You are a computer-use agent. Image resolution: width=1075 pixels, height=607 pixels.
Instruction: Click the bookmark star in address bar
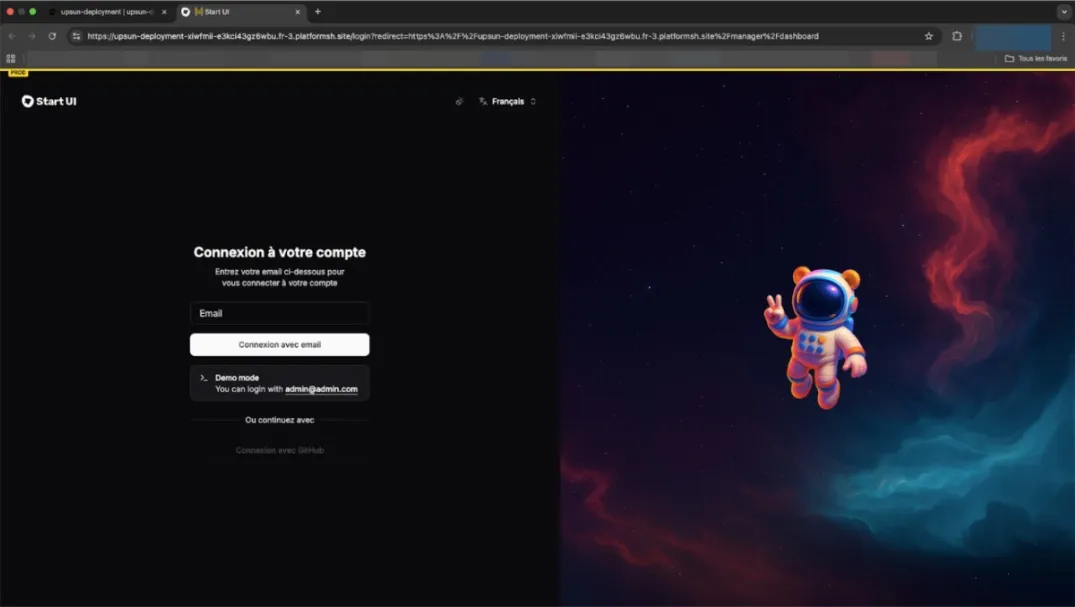(928, 35)
